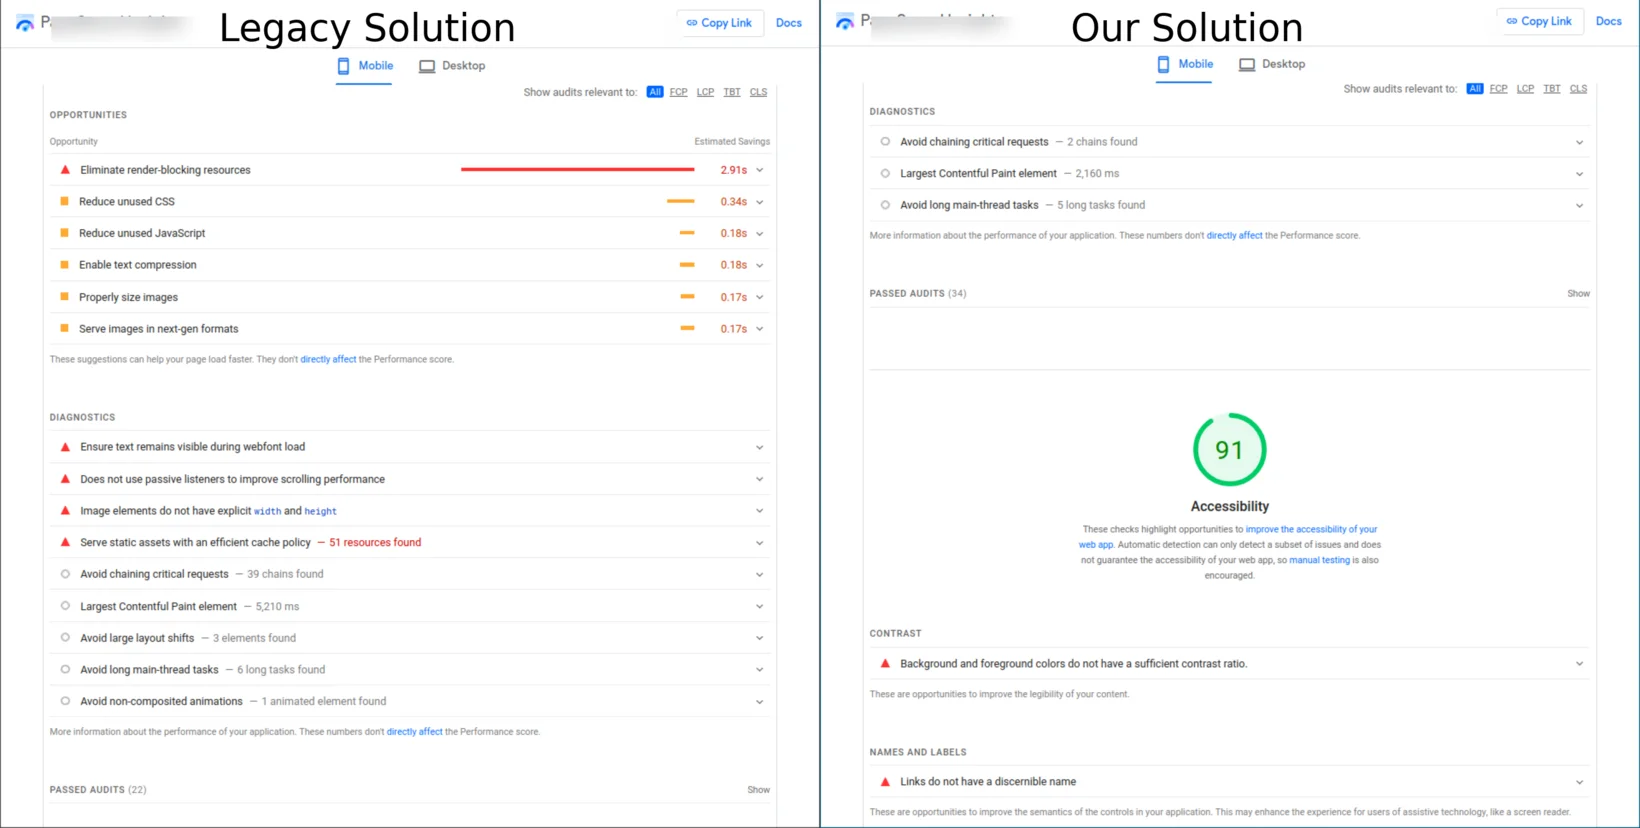Expand Enable text compression audit chevron
Image resolution: width=1640 pixels, height=828 pixels.
(760, 266)
